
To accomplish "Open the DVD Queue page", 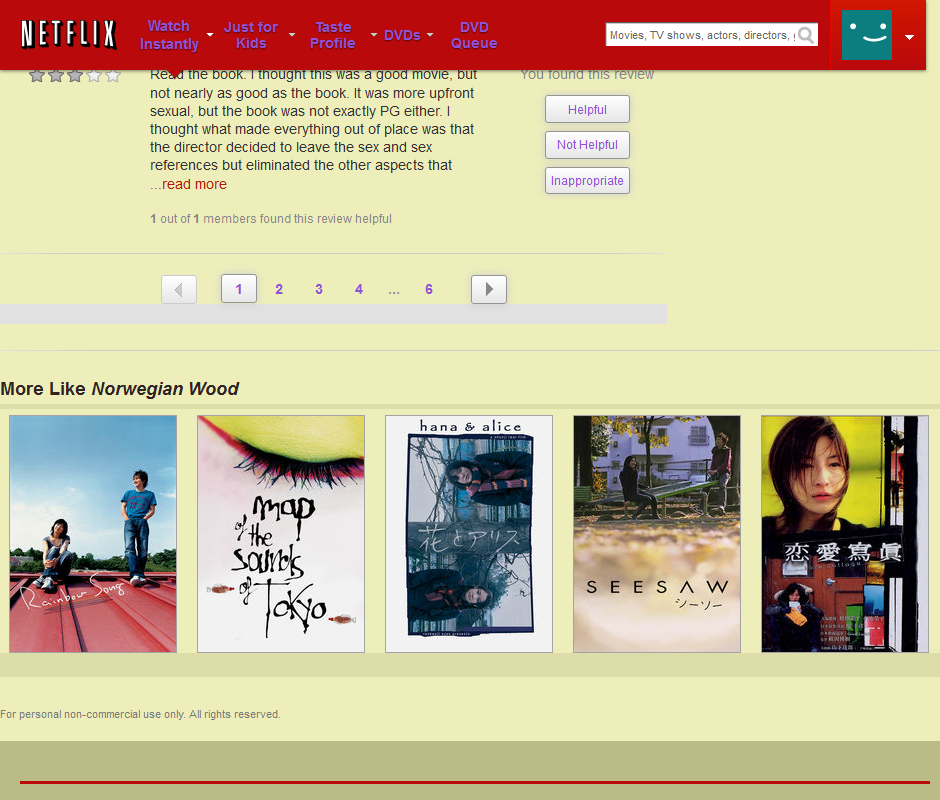I will [474, 35].
